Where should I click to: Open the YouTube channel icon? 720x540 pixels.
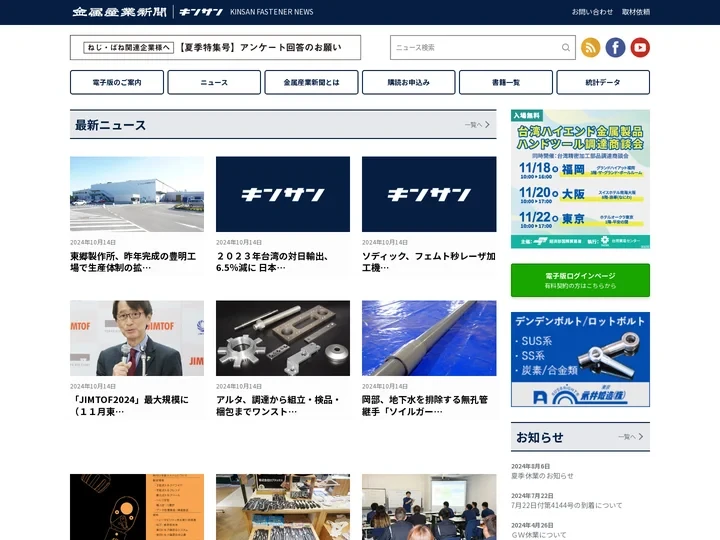pos(640,47)
